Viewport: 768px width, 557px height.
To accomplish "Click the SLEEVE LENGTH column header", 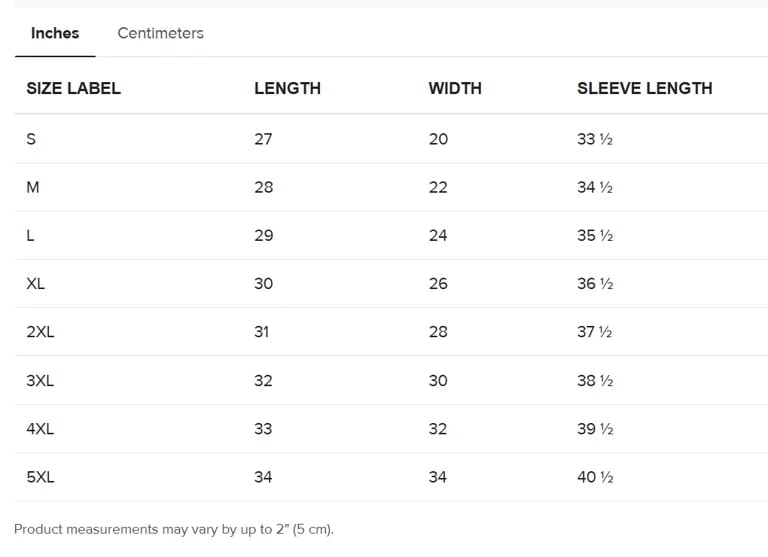I will click(644, 88).
